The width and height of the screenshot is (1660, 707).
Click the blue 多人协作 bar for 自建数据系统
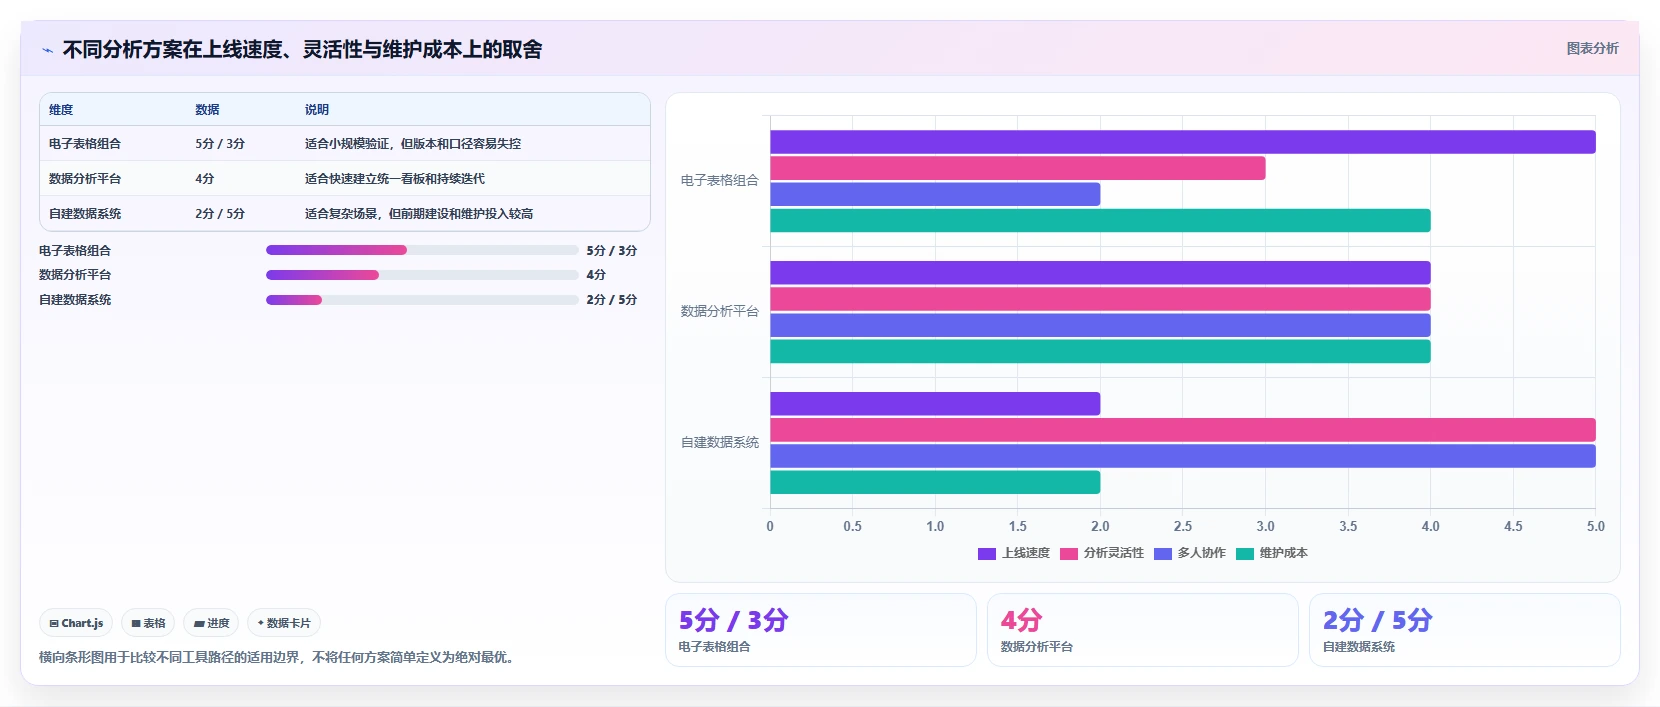click(1183, 456)
